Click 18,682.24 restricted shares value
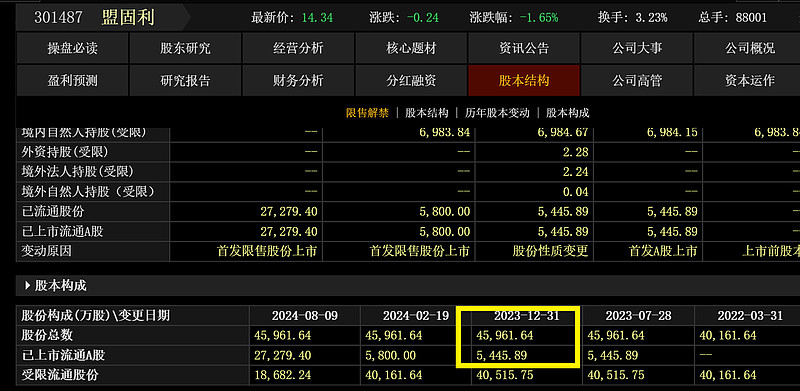This screenshot has height=391, width=800. tap(282, 375)
